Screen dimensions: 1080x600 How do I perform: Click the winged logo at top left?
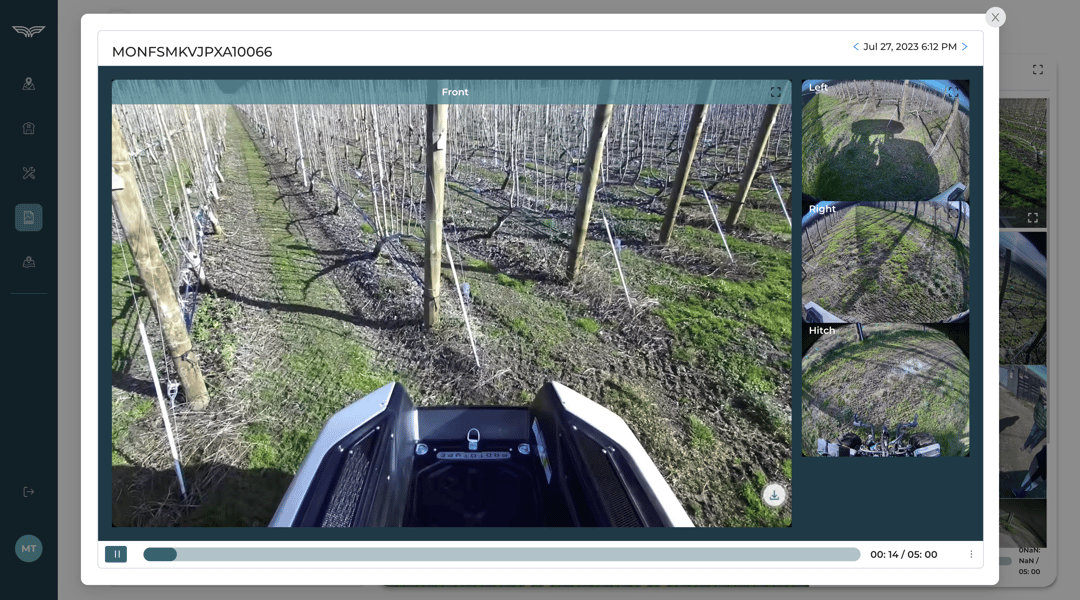[29, 31]
